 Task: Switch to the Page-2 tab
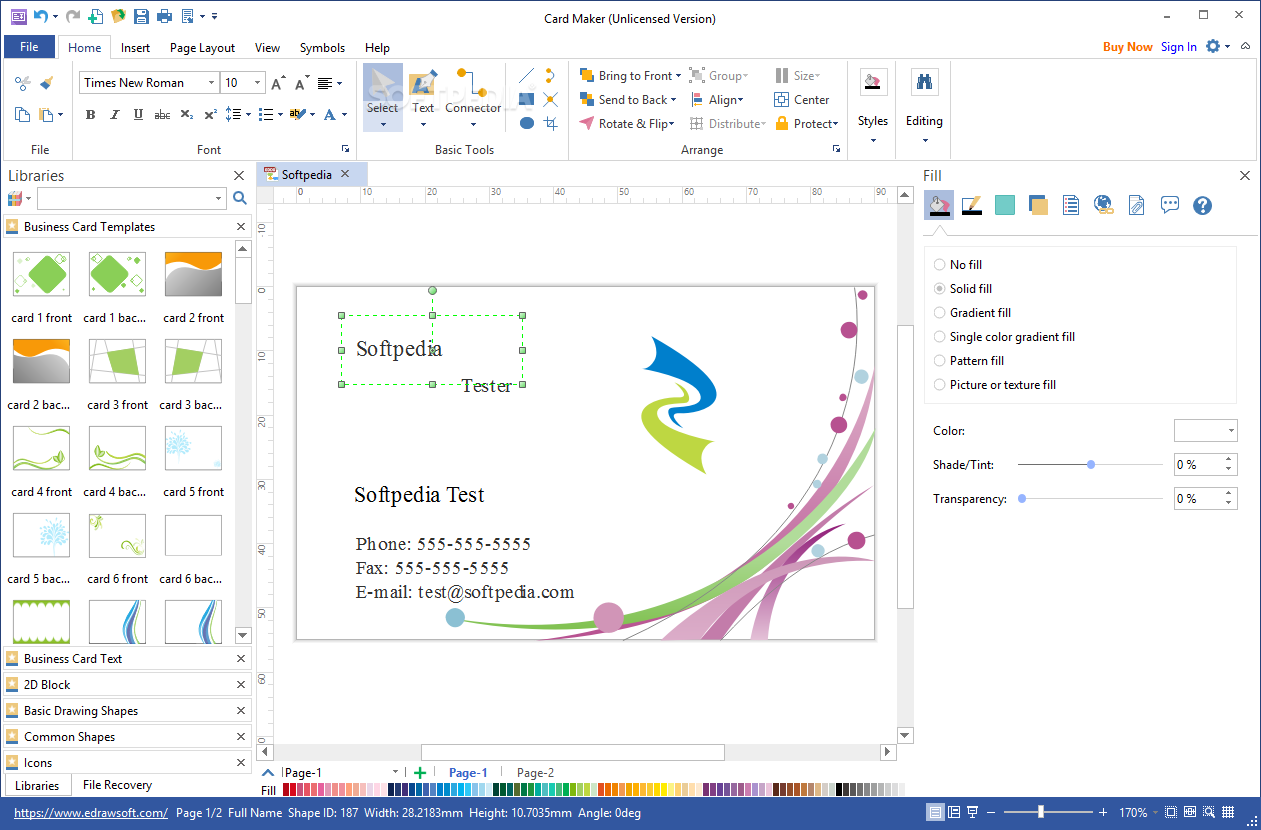535,773
